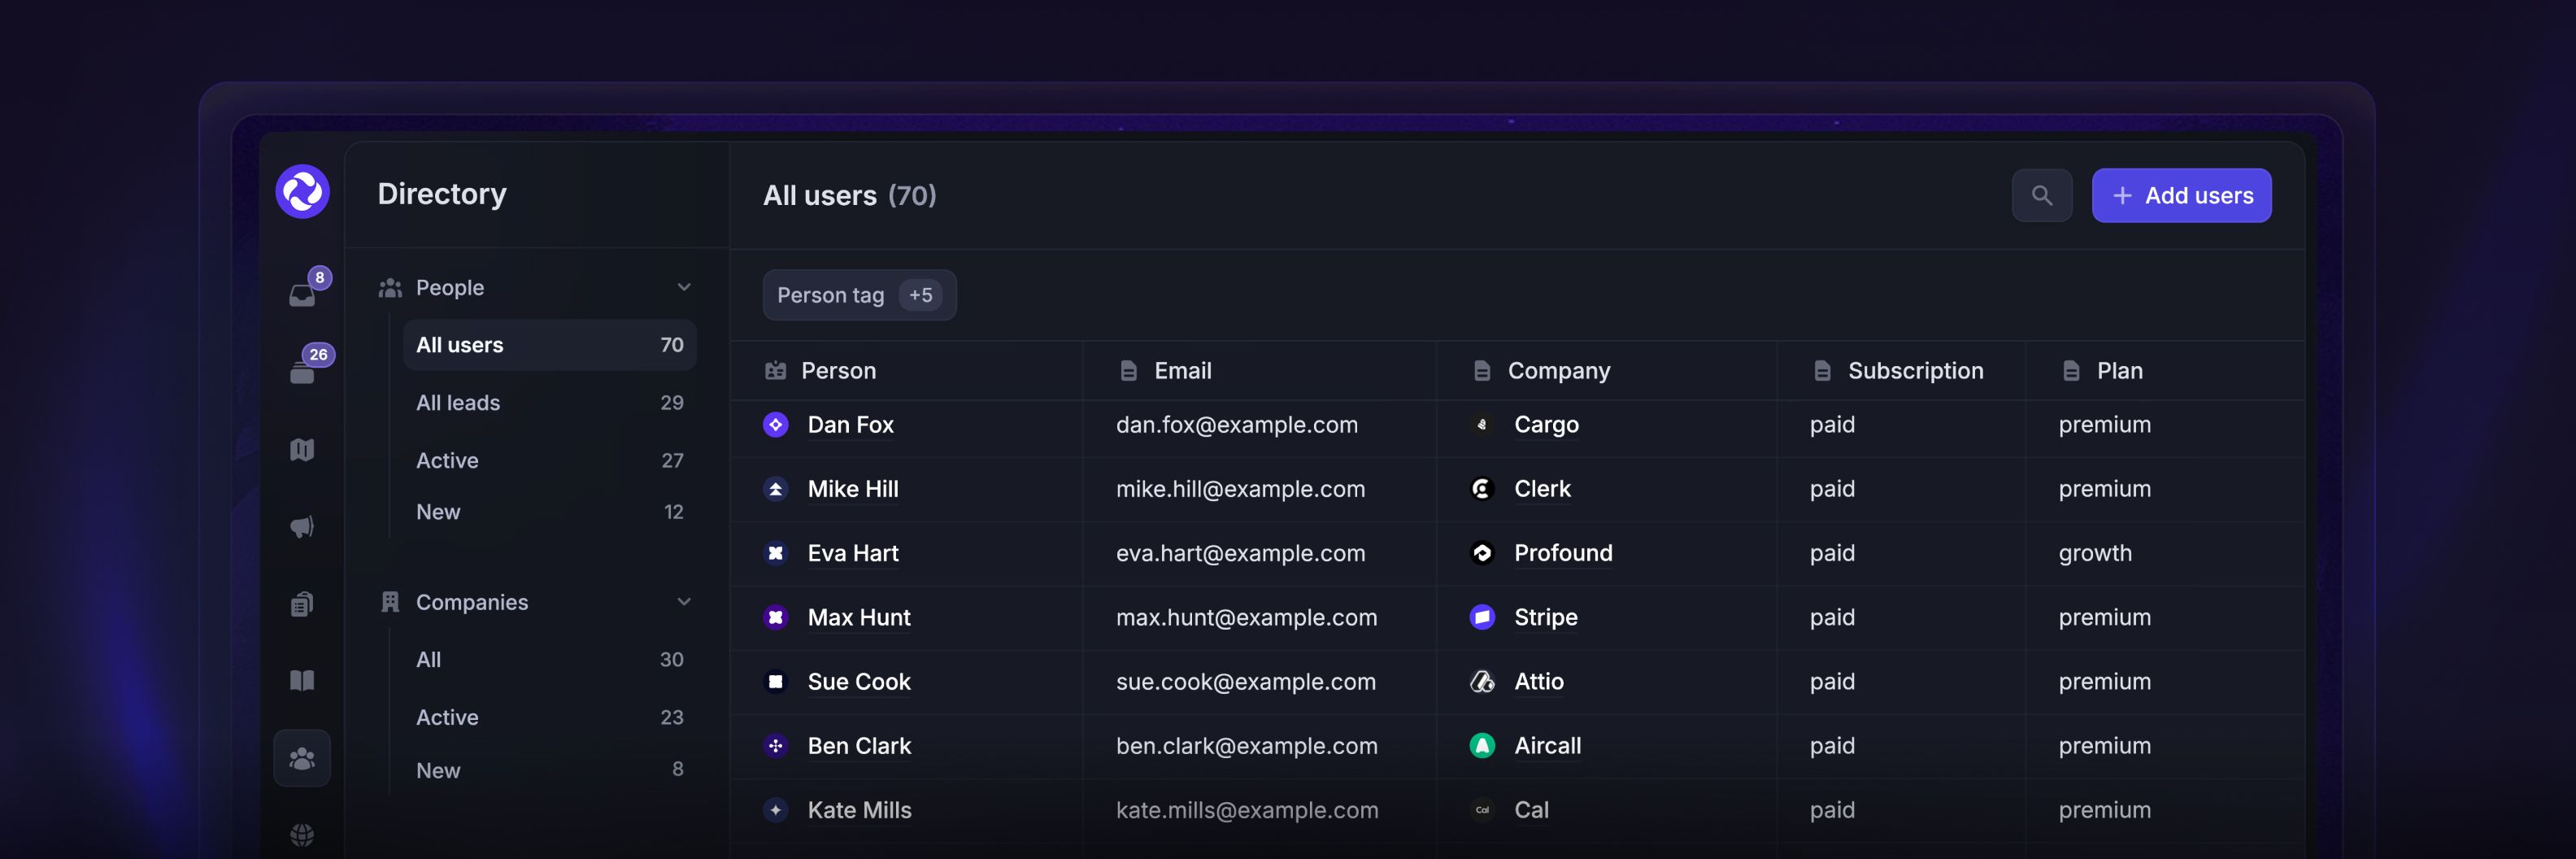Select the people directory sidebar icon

click(302, 759)
